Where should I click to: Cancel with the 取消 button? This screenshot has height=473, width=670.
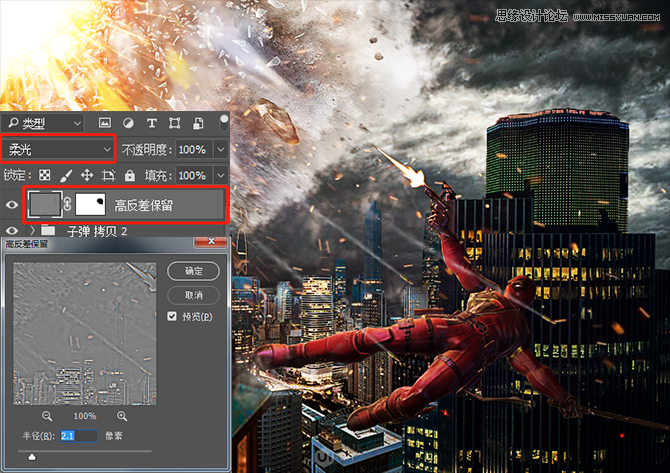pos(194,295)
